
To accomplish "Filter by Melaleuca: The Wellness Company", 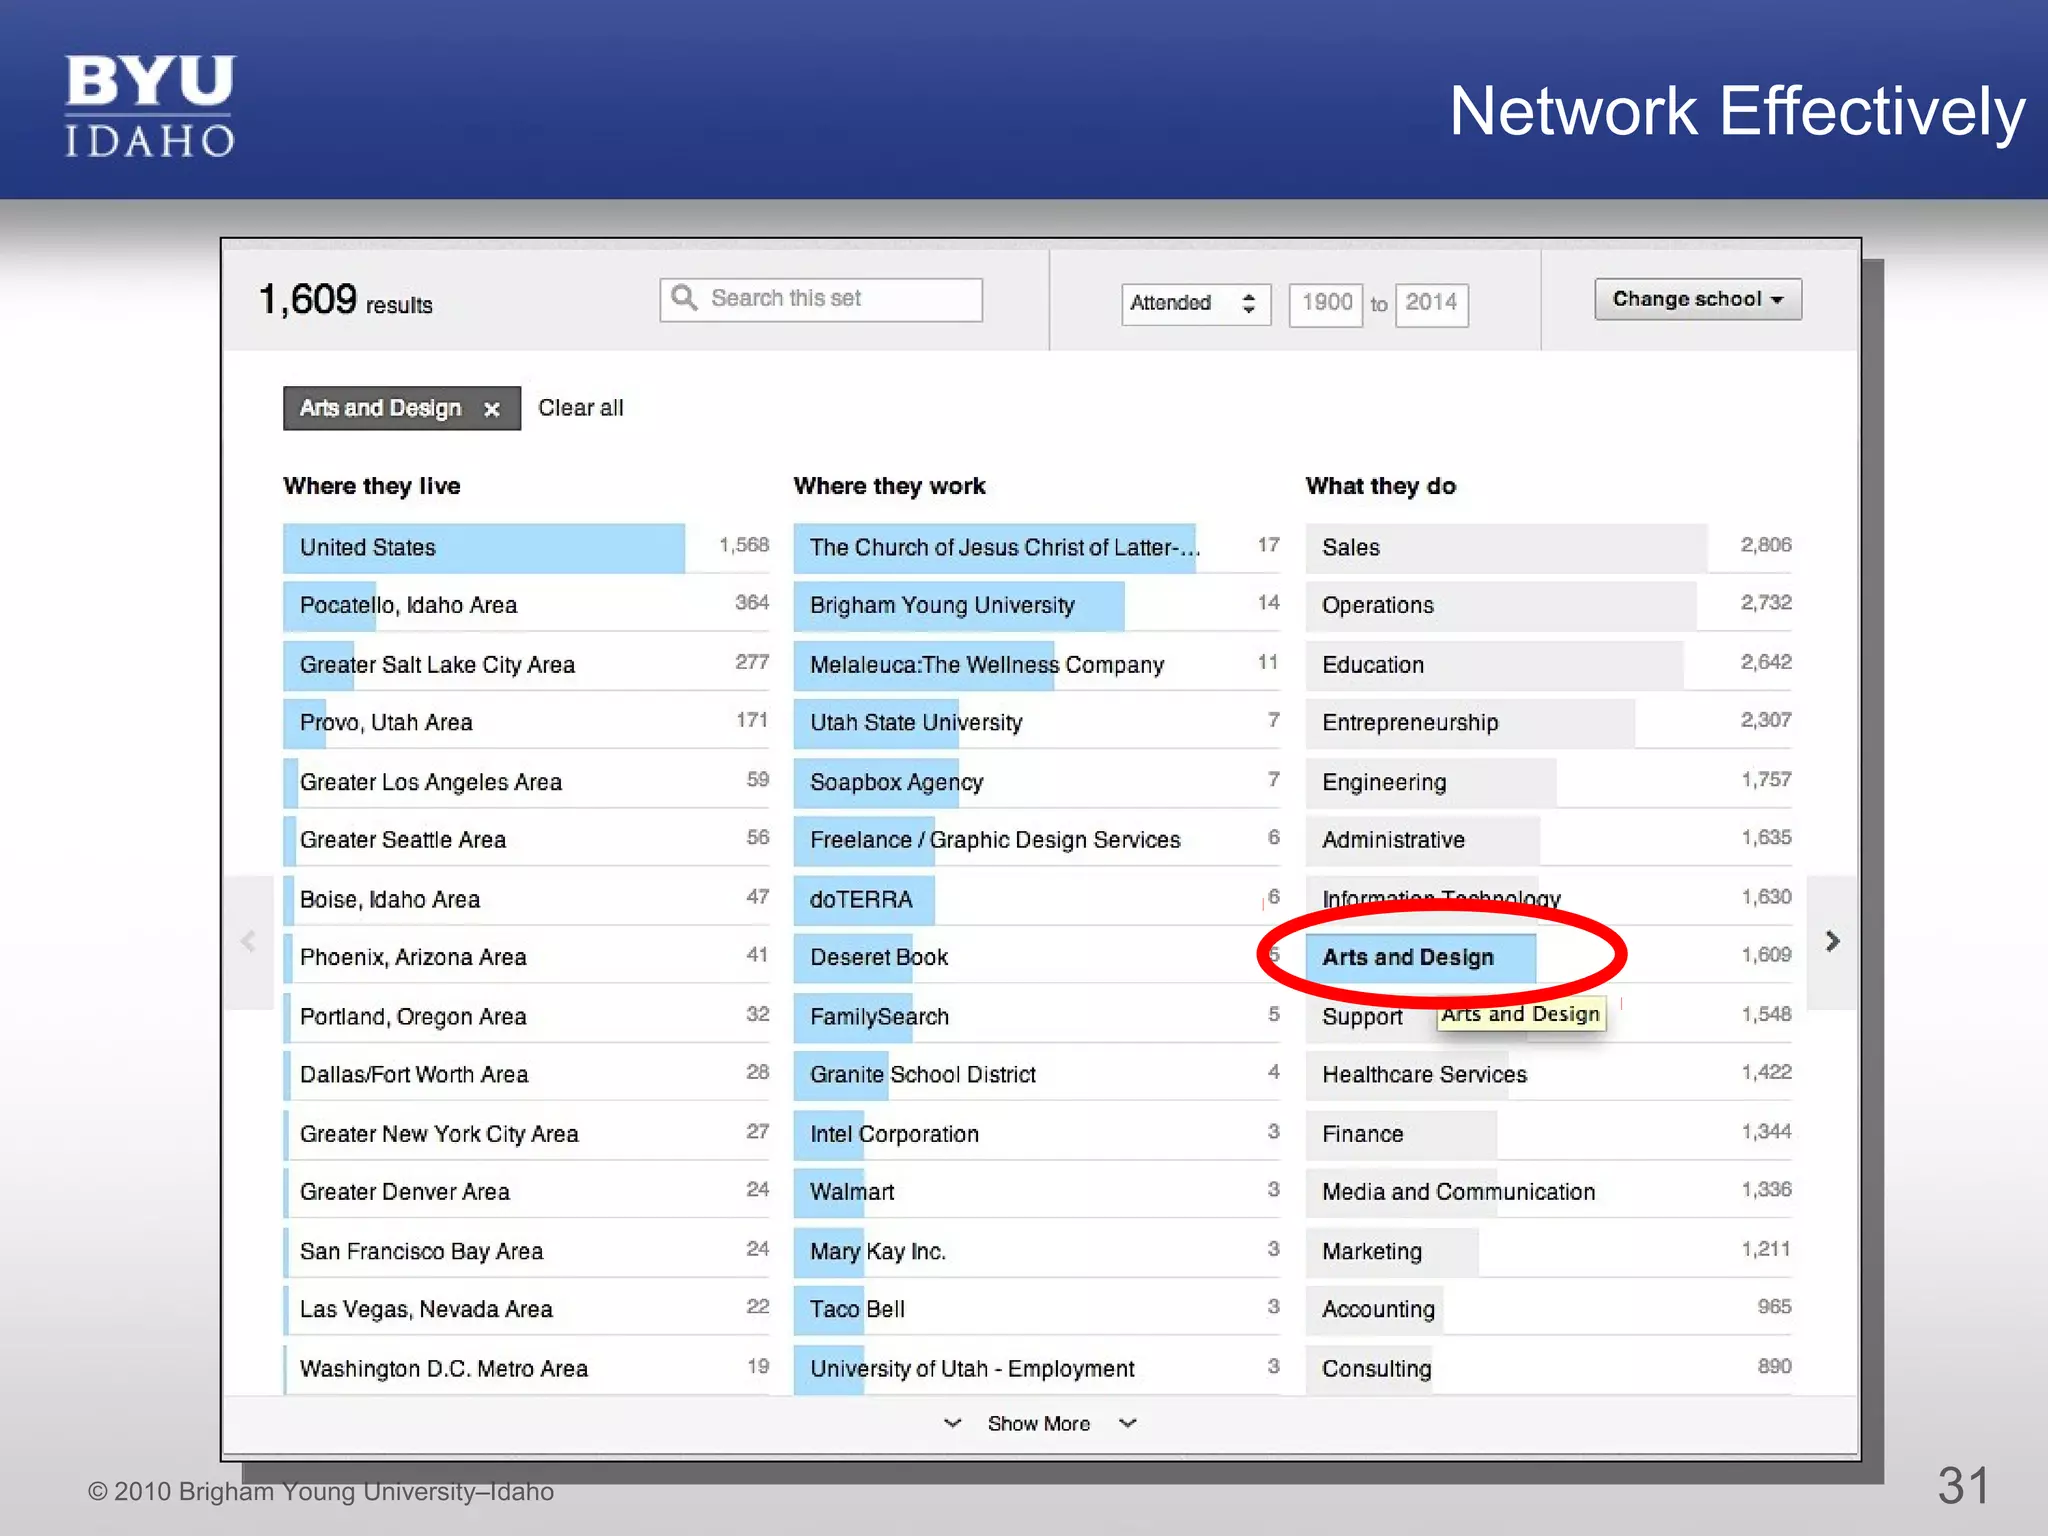I will point(986,665).
